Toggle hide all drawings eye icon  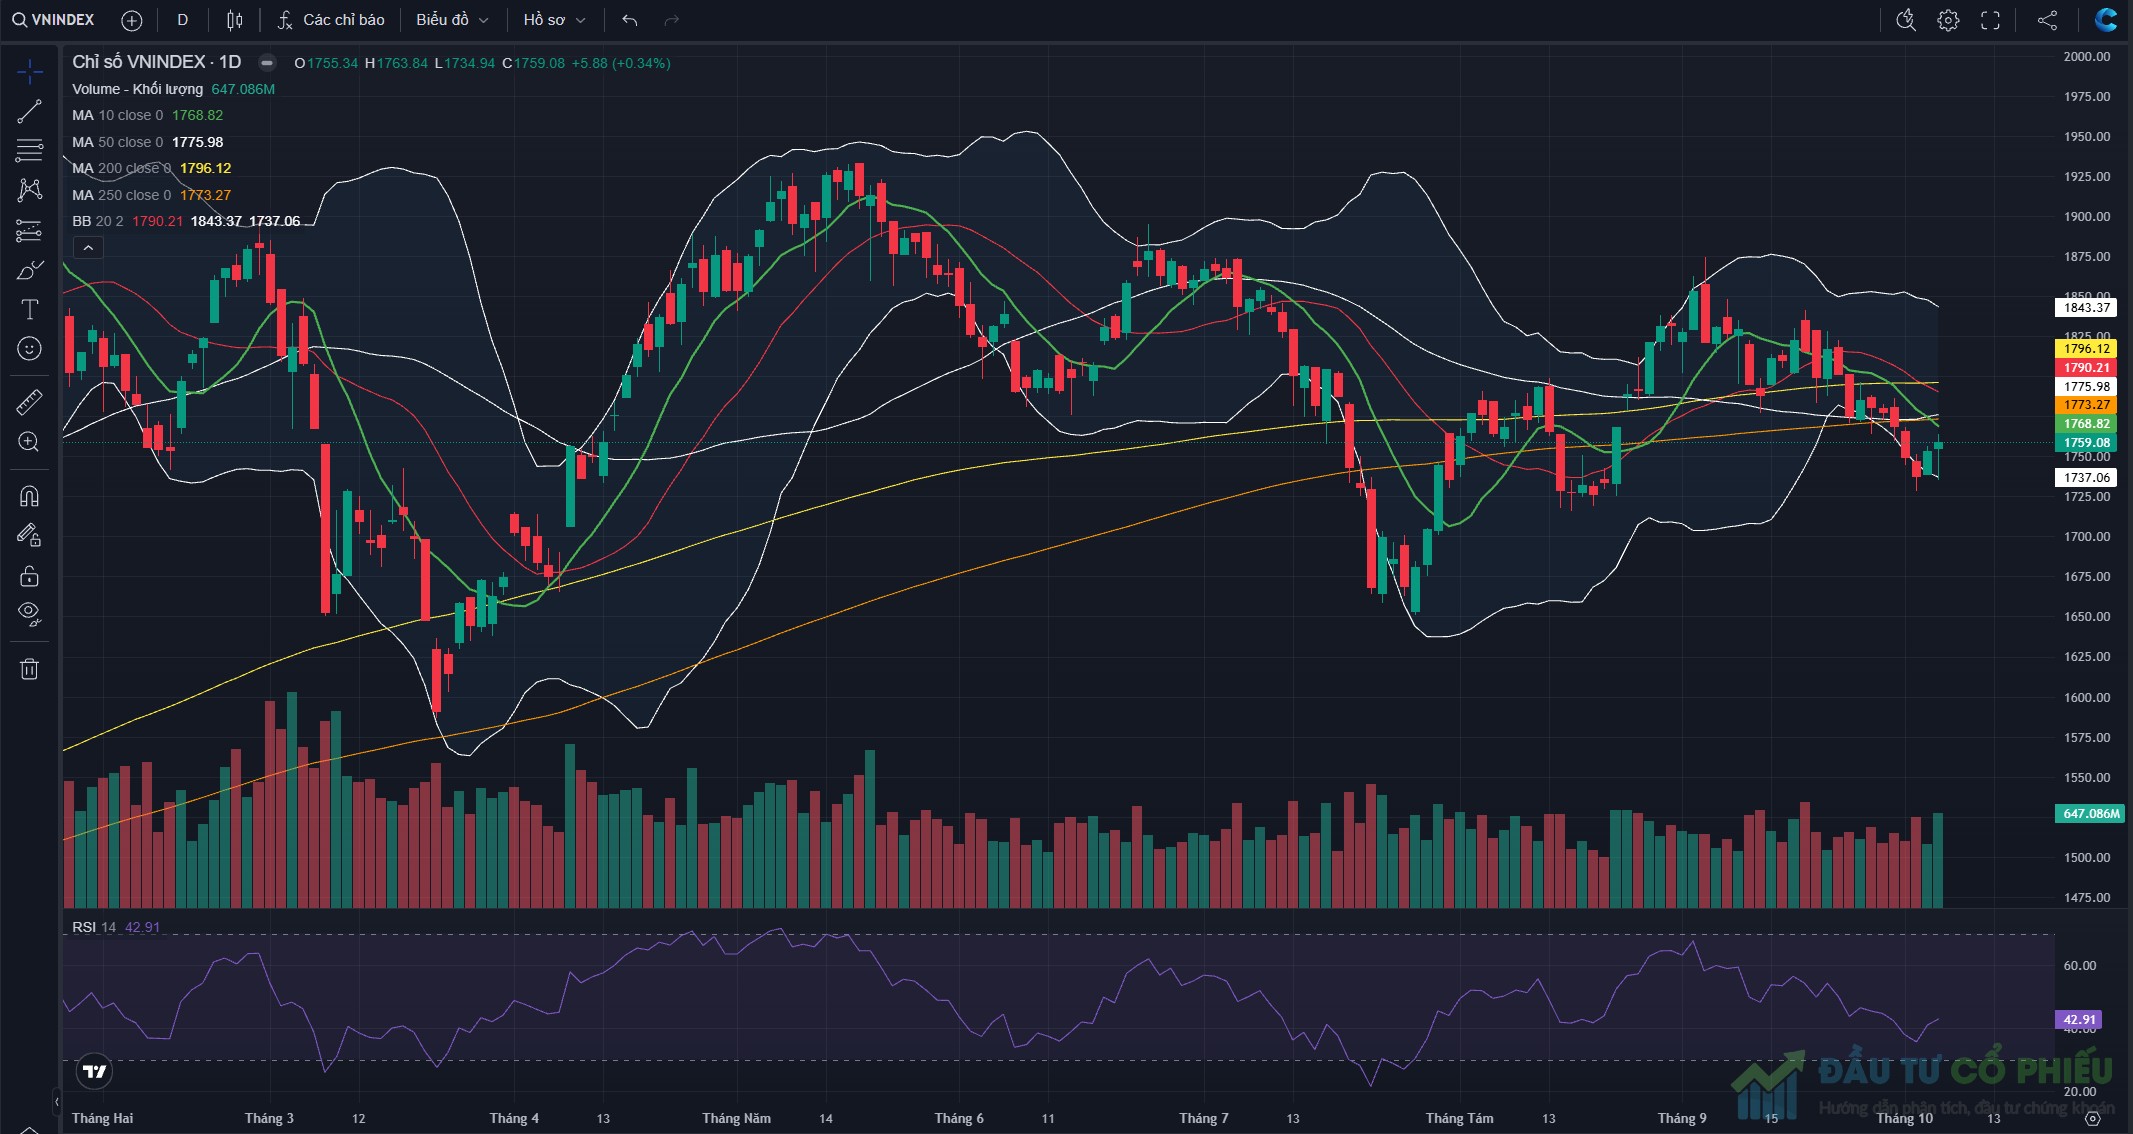click(29, 614)
